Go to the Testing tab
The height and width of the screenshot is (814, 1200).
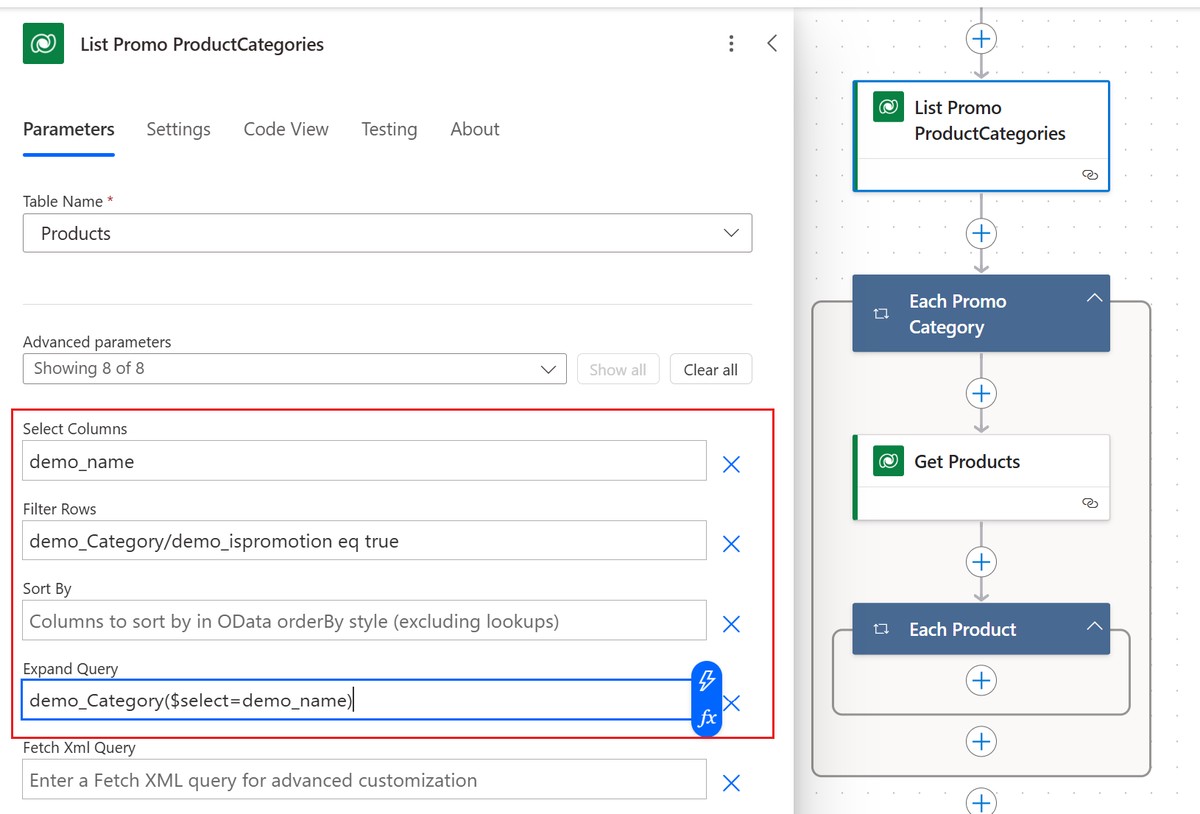click(389, 129)
